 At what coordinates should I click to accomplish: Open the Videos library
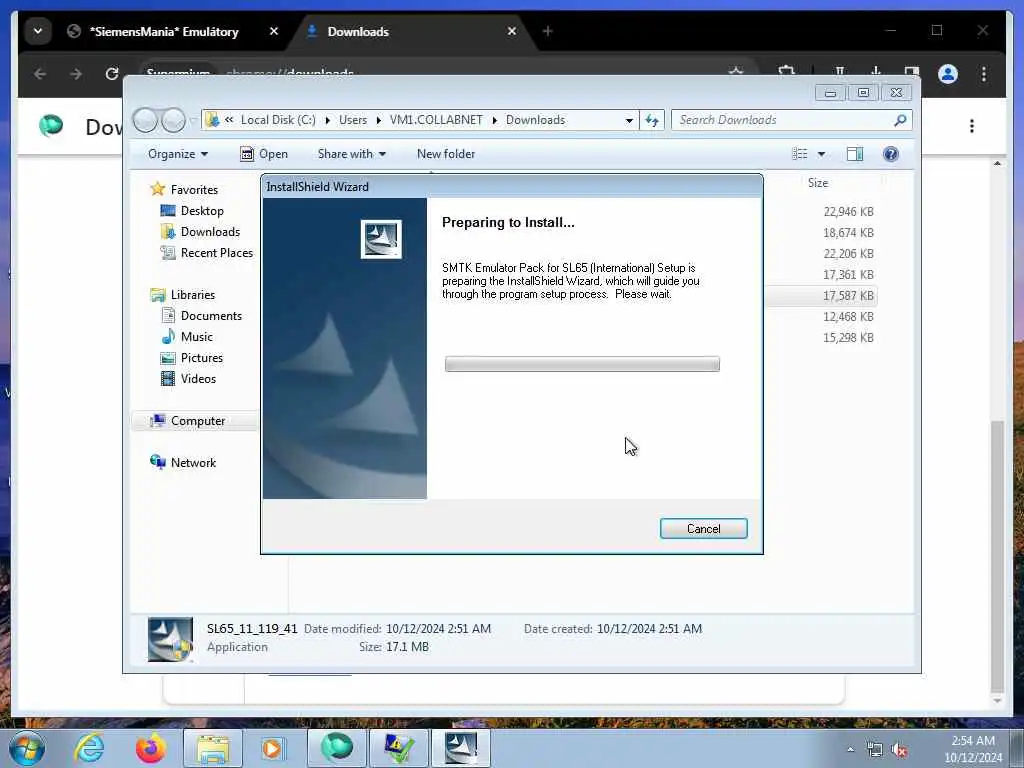(x=198, y=379)
